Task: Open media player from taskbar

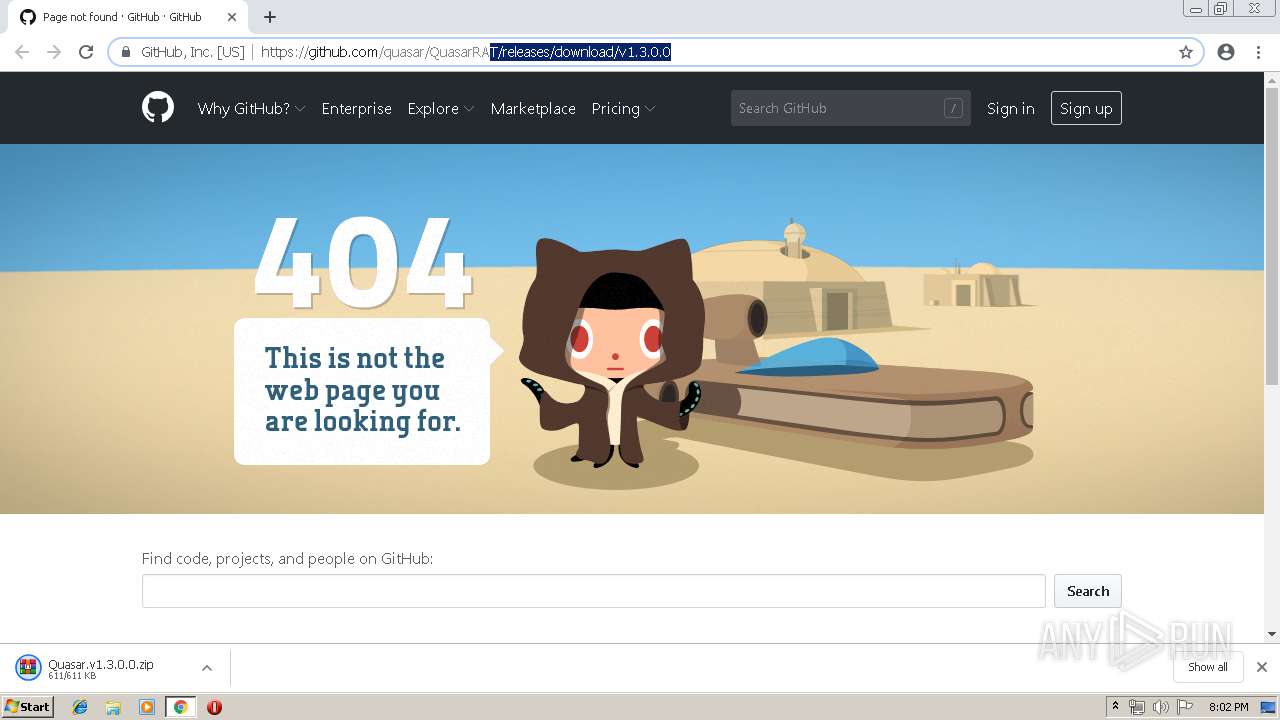Action: [147, 707]
